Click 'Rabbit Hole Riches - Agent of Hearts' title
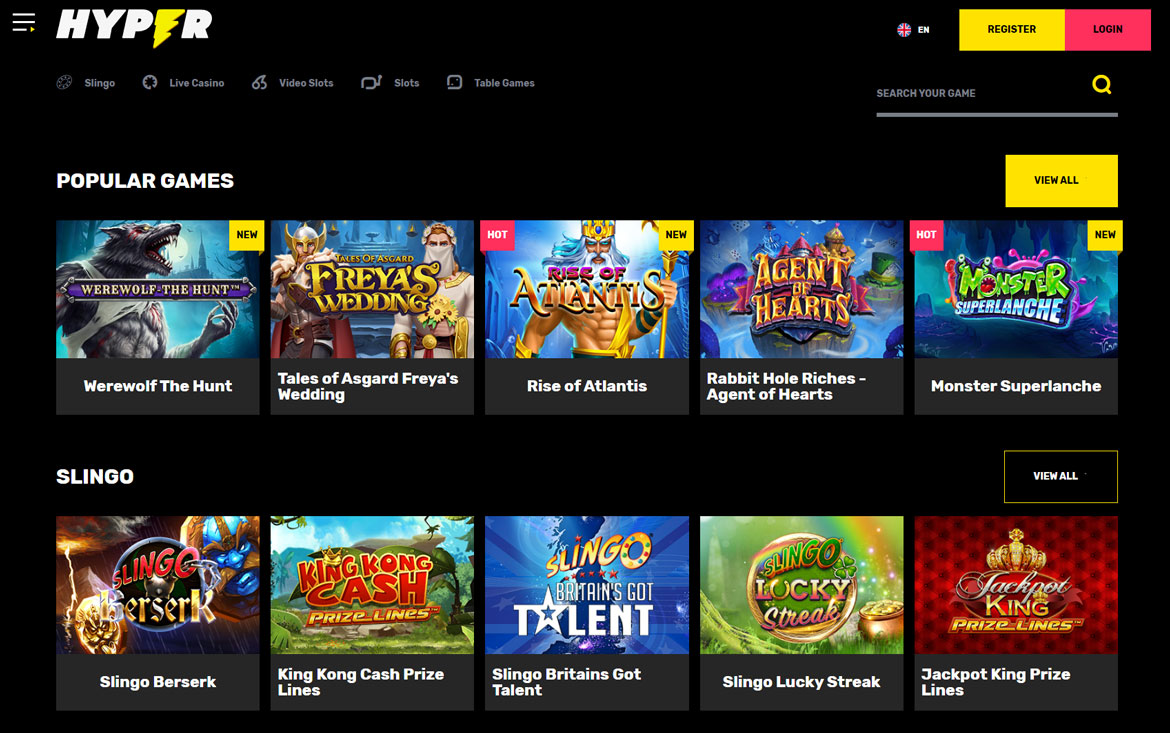Screen dimensions: 1170x733 (x=786, y=387)
